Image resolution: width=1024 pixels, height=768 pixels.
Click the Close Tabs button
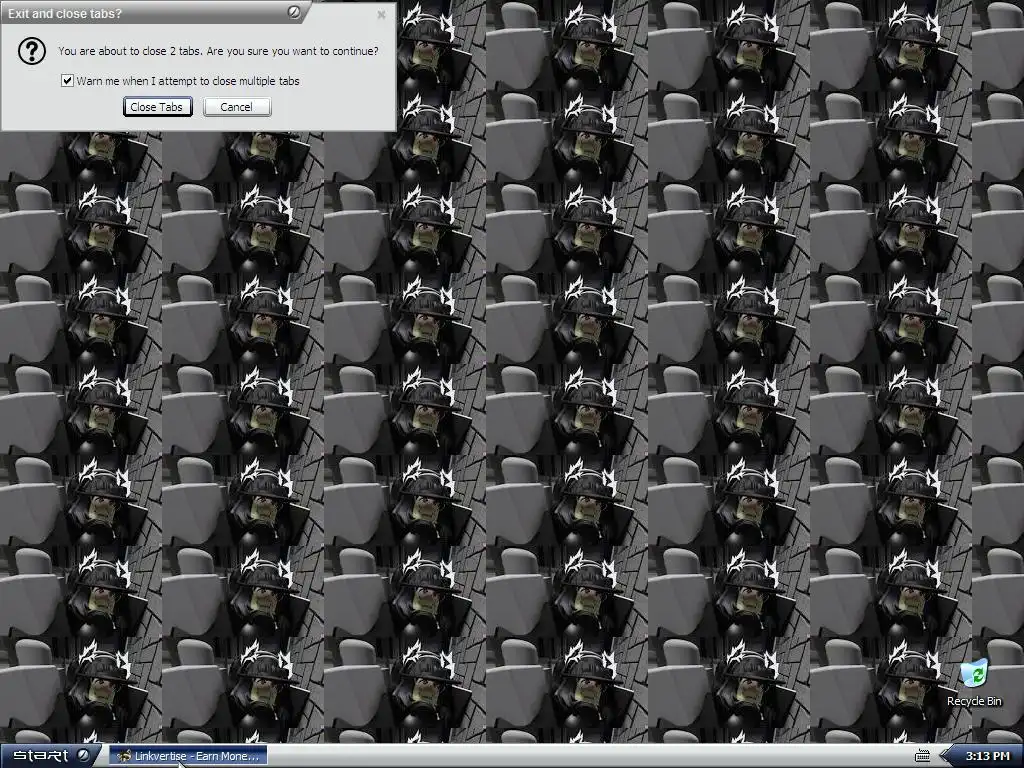pyautogui.click(x=157, y=107)
